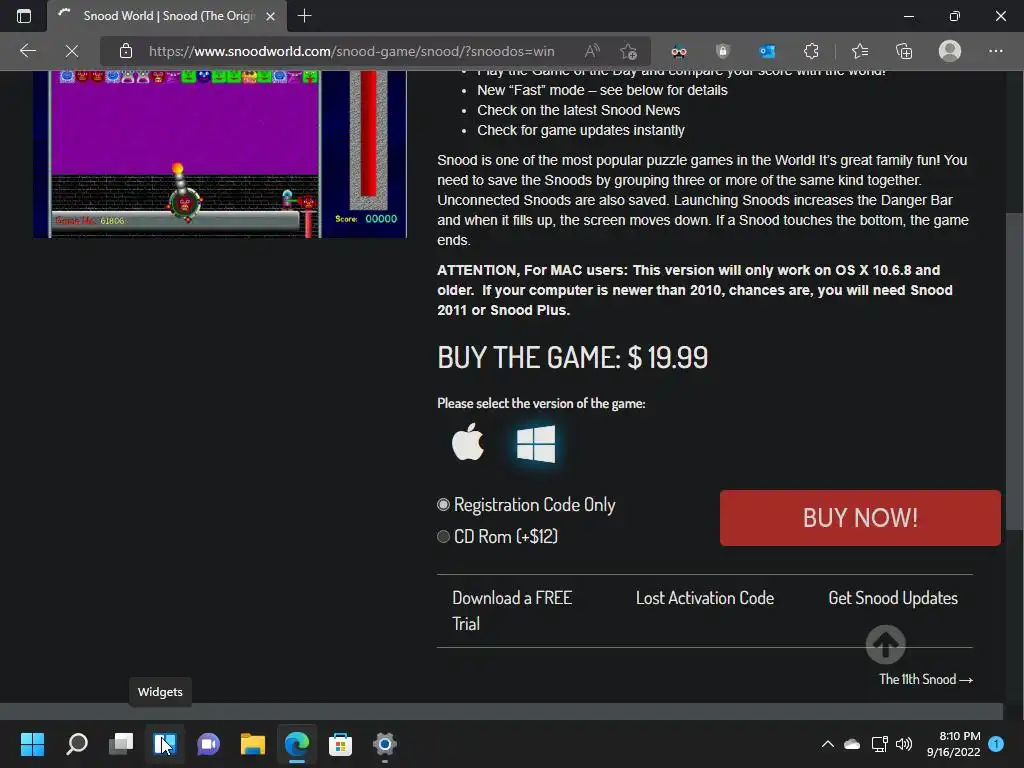Screen dimensions: 1024x768
Task: Open Read aloud in address bar
Action: pos(592,51)
